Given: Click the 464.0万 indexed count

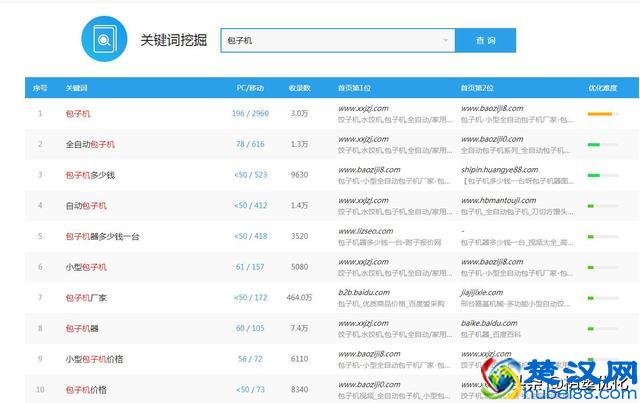Looking at the screenshot, I should point(299,297).
